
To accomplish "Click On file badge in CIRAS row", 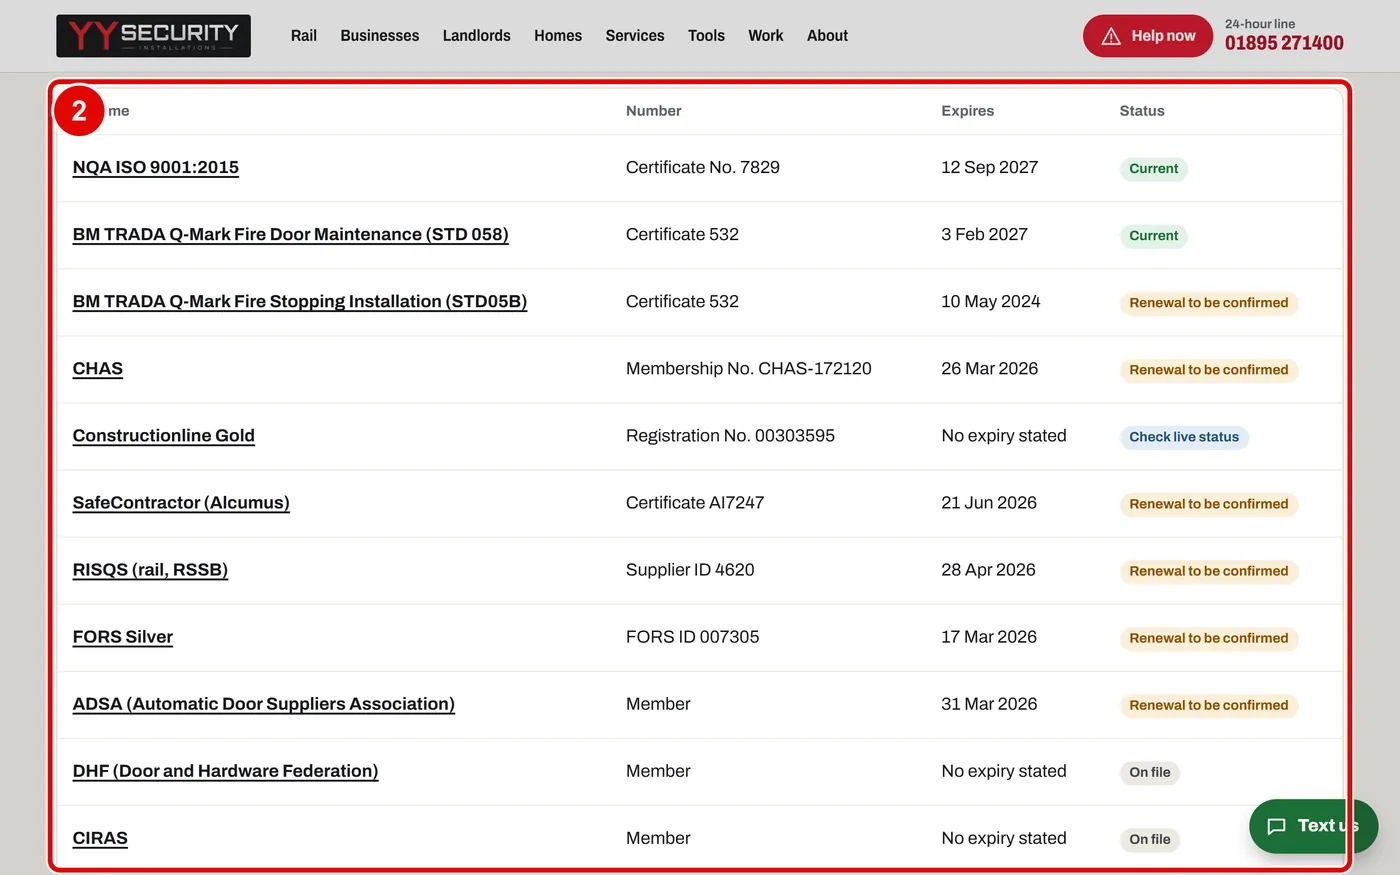I will tap(1149, 839).
